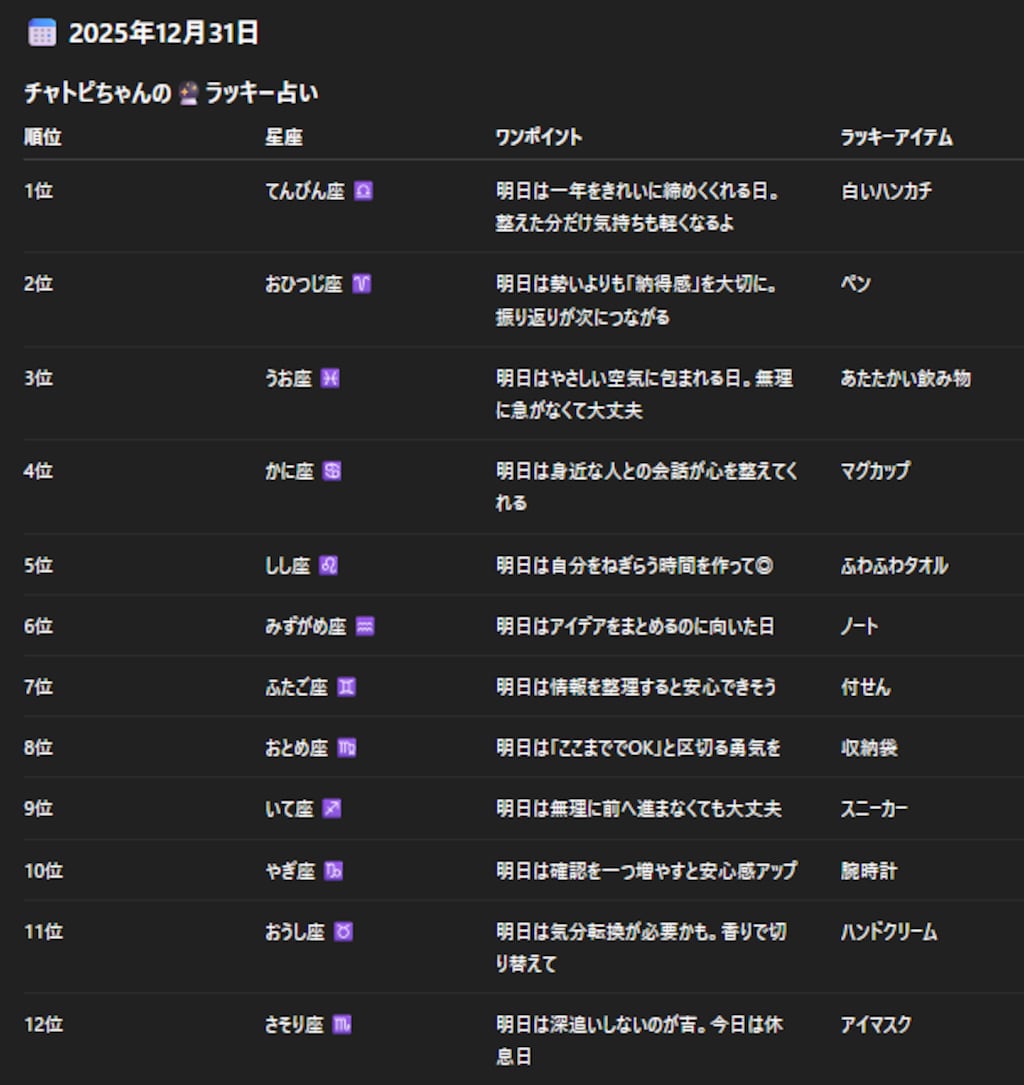Select the 順位 column header
Screen dimensions: 1024x1085
(x=40, y=138)
